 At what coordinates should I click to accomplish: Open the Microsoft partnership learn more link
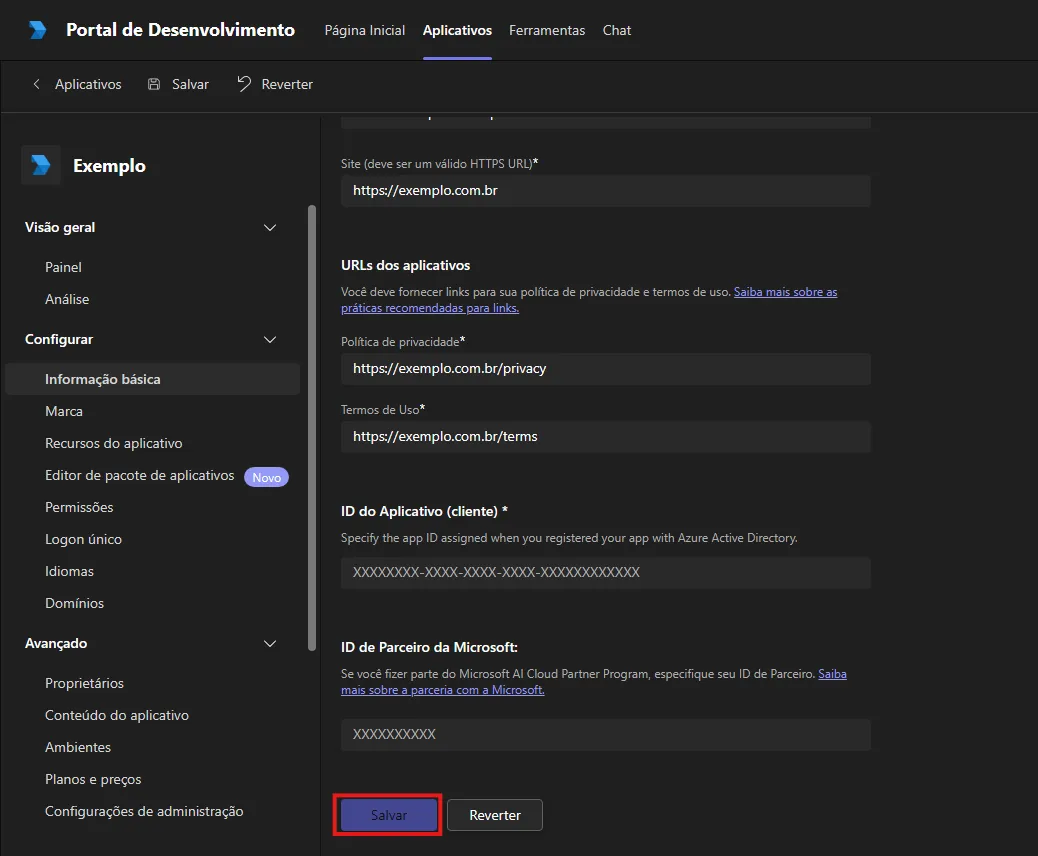(x=594, y=682)
